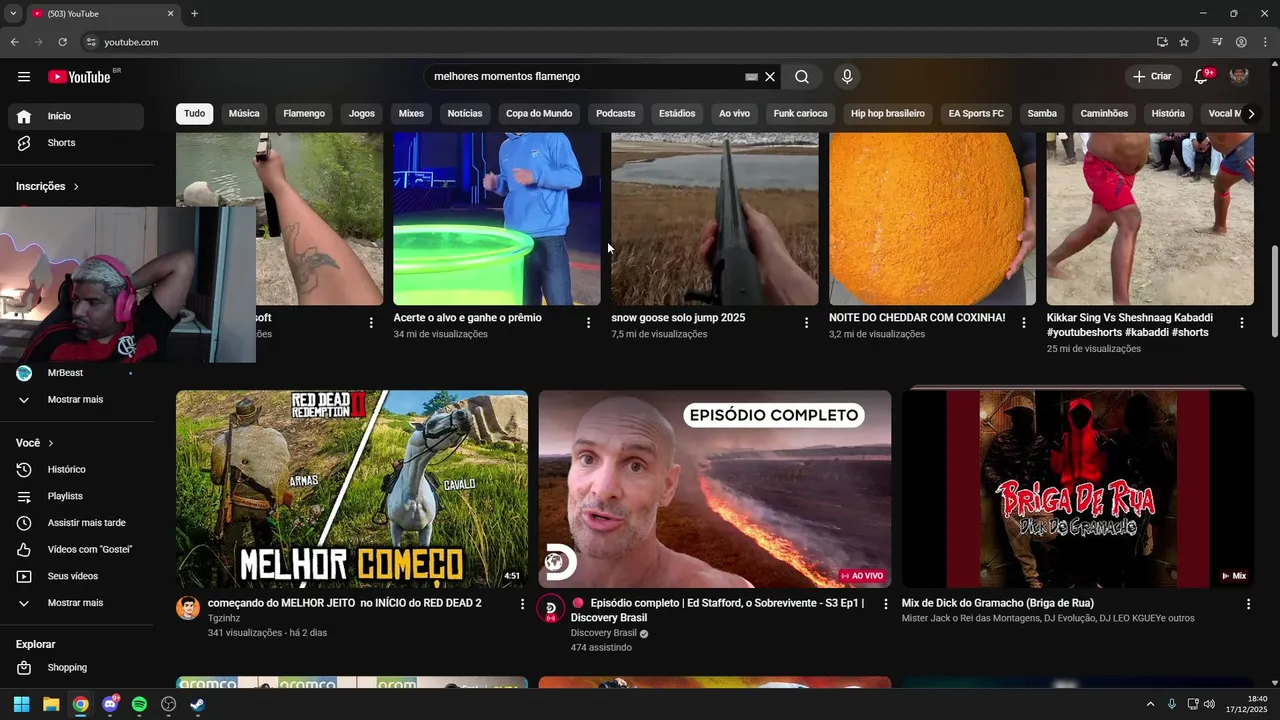Select the Jogos filter chip

point(362,114)
